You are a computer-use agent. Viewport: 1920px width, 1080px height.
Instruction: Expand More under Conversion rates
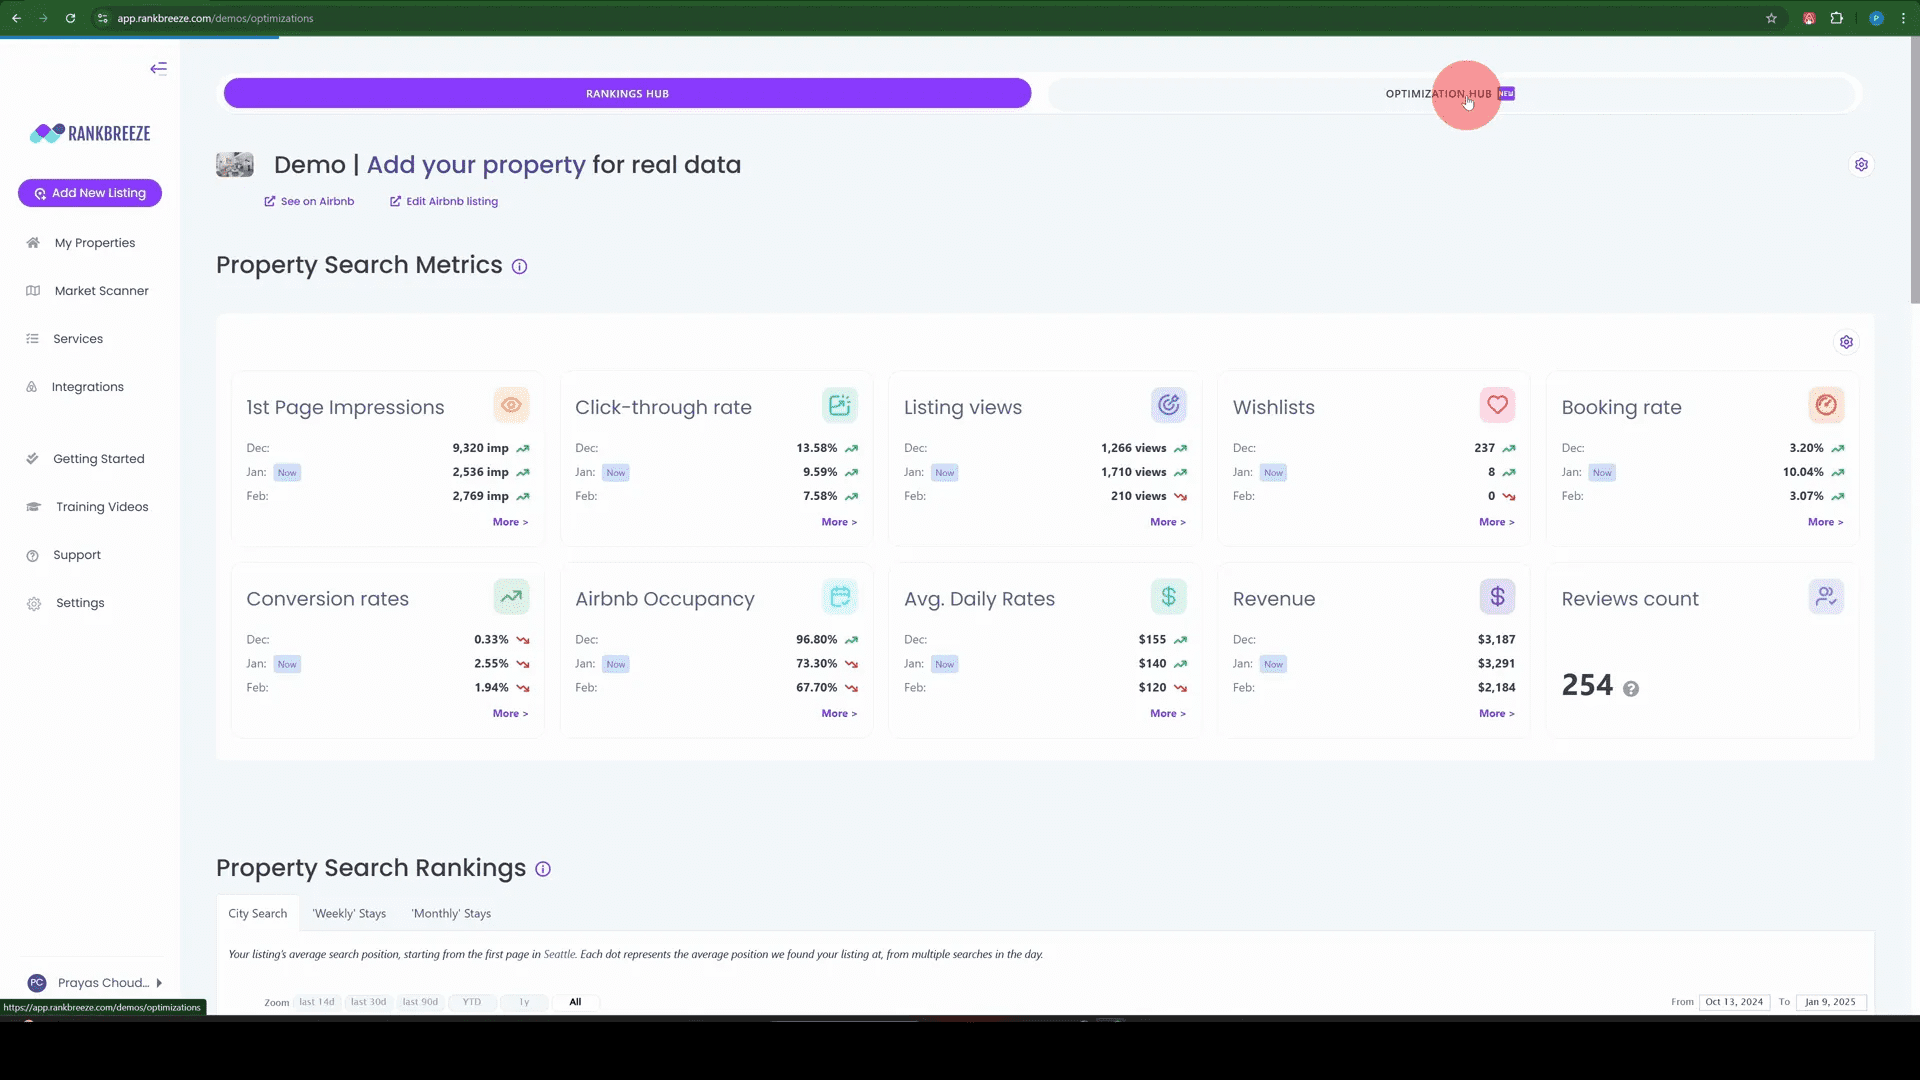point(510,714)
